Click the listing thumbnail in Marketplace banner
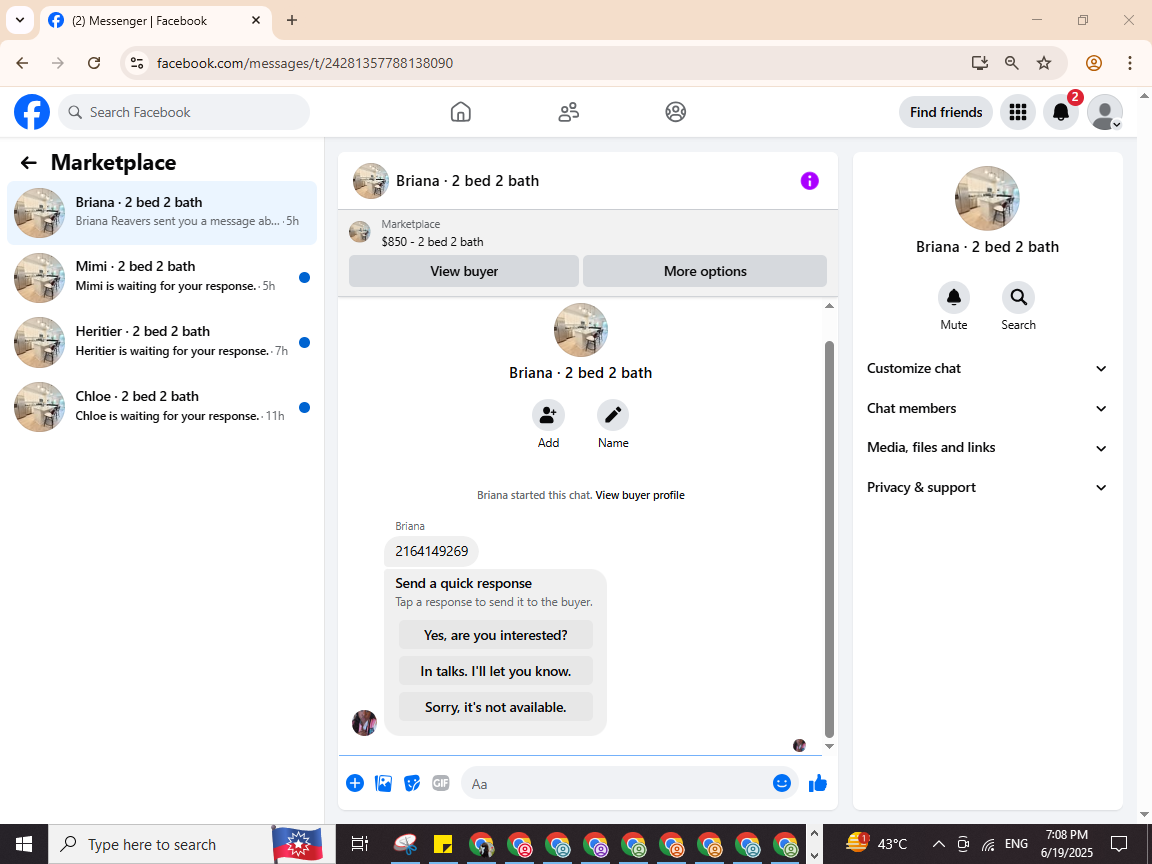Viewport: 1152px width, 864px height. pyautogui.click(x=359, y=232)
